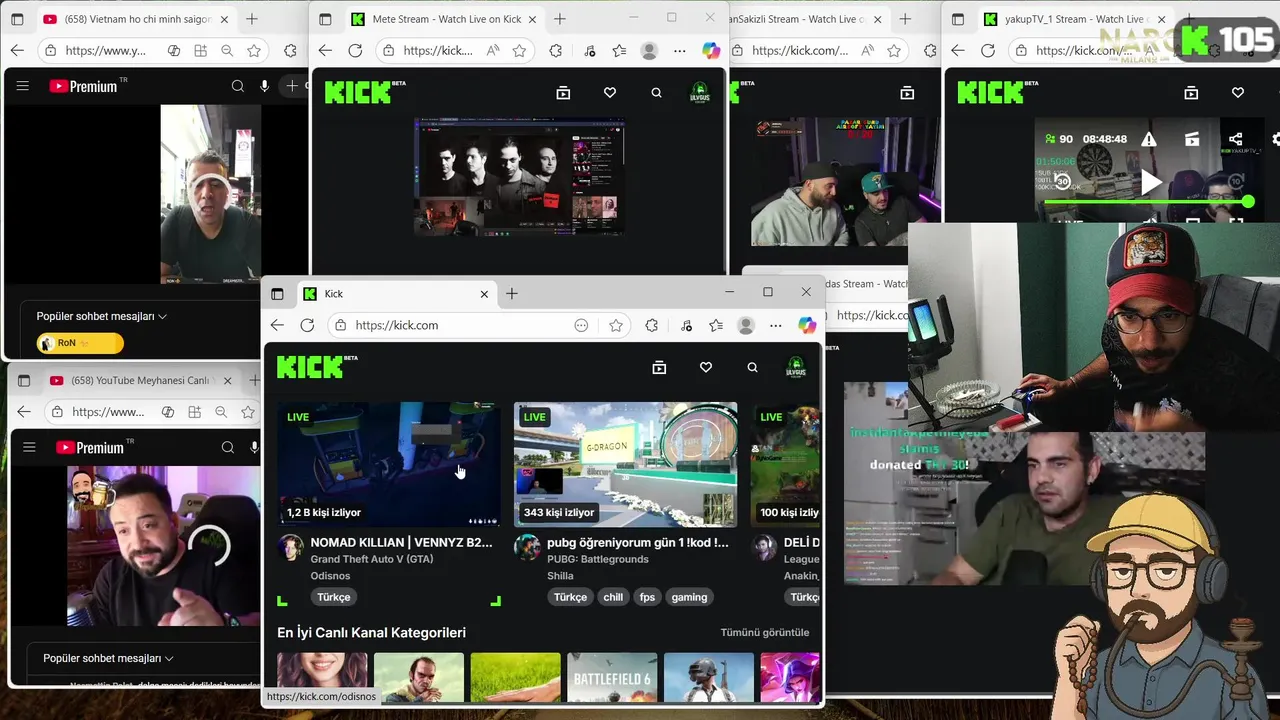Open YouTube Meyhanesi hamburger menu

29,448
